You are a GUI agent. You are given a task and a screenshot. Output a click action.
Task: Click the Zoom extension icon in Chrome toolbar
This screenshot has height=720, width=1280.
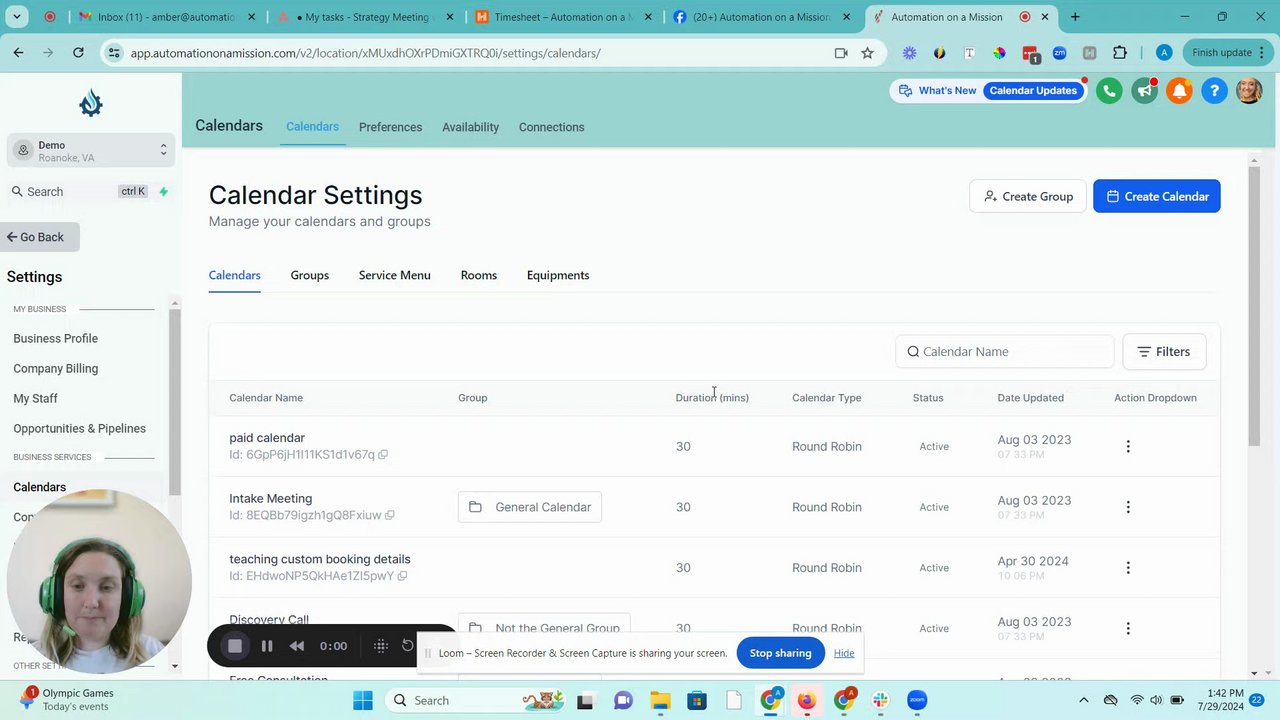[1059, 53]
